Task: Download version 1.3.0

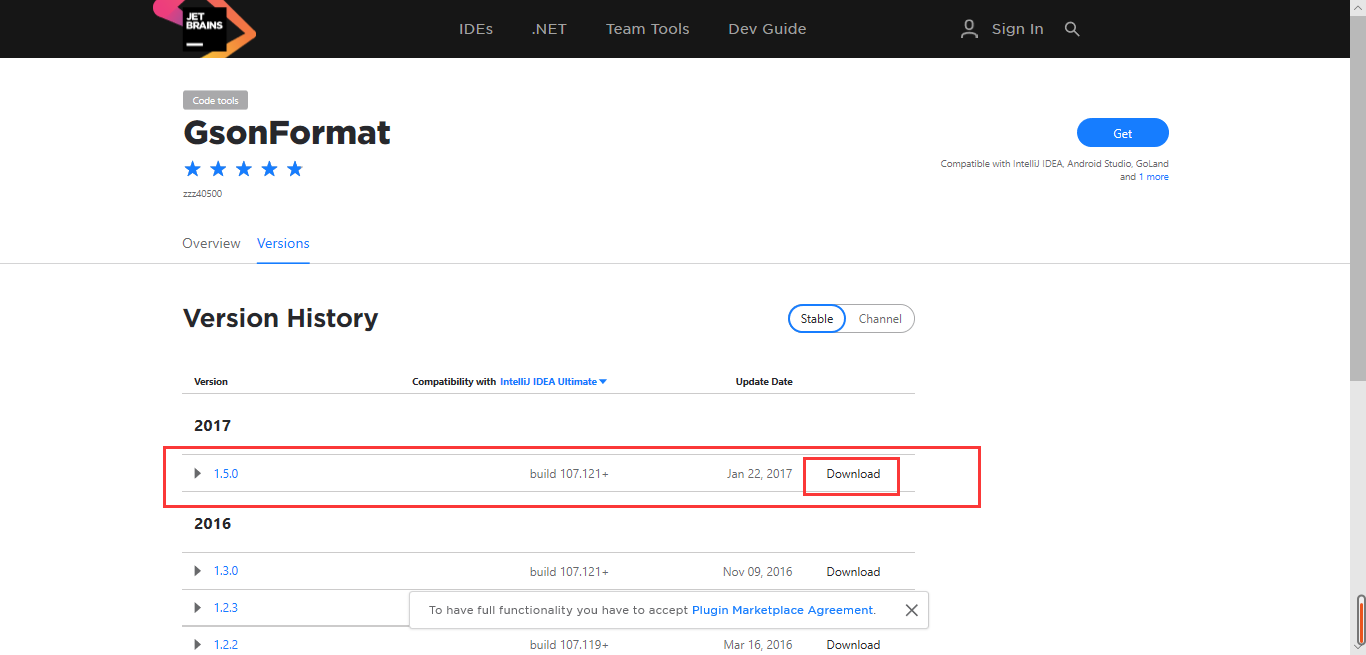Action: (853, 572)
